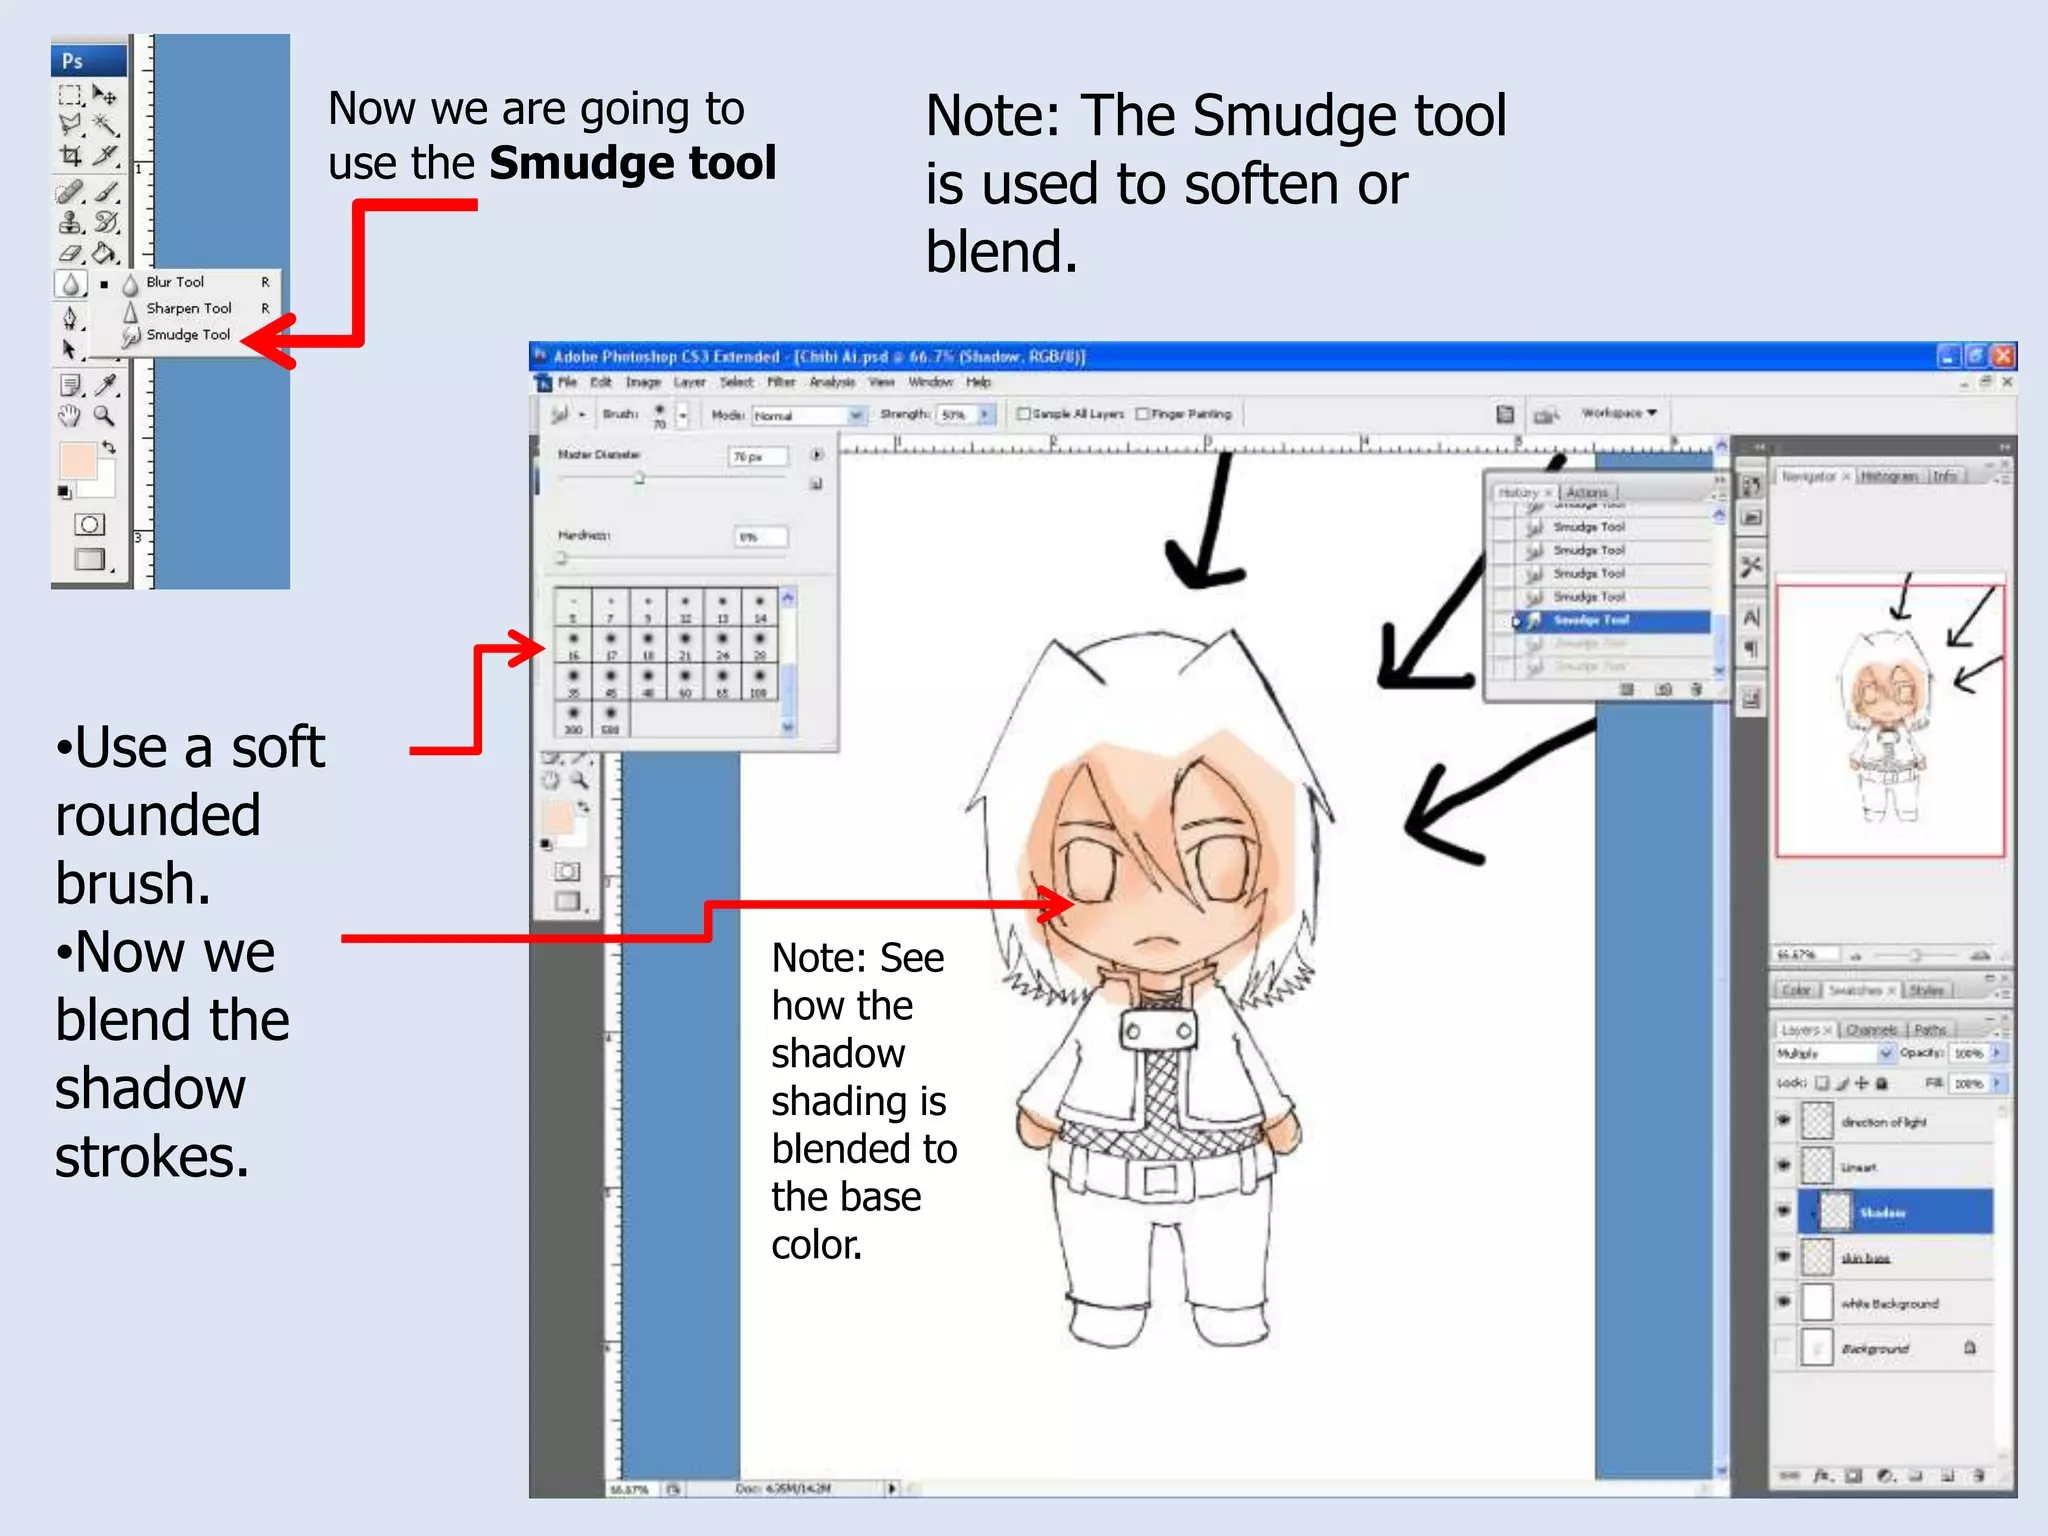Open the Layer menu
The width and height of the screenshot is (2048, 1536).
689,382
